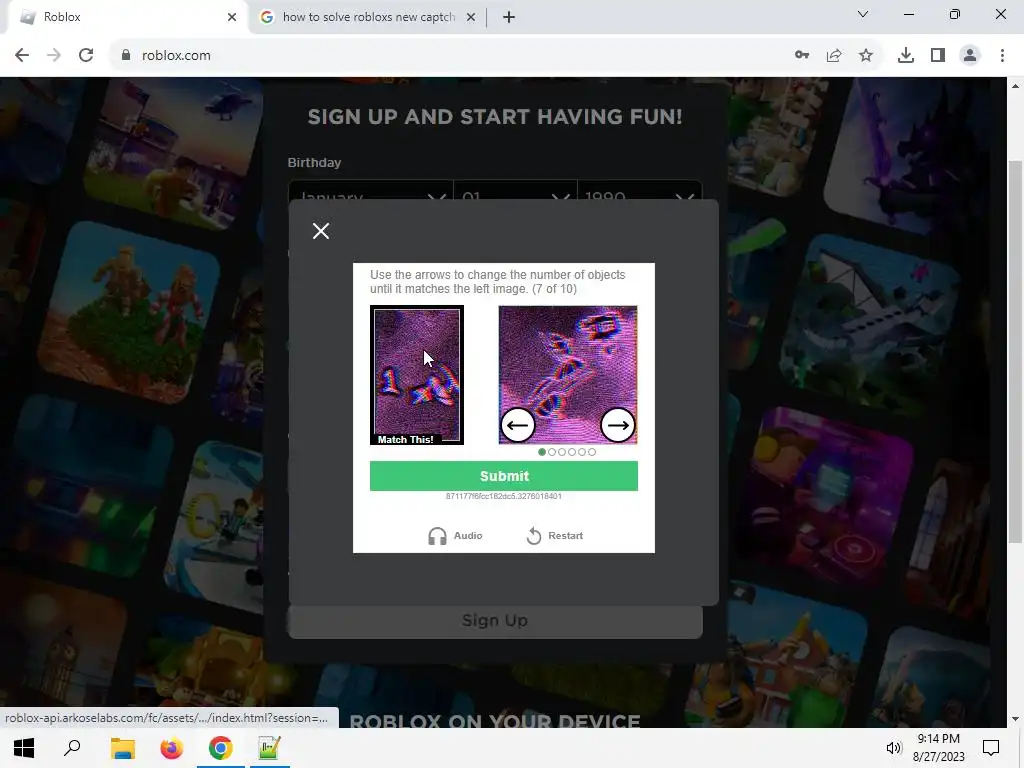
Task: Open saved passwords key icon
Action: (802, 56)
